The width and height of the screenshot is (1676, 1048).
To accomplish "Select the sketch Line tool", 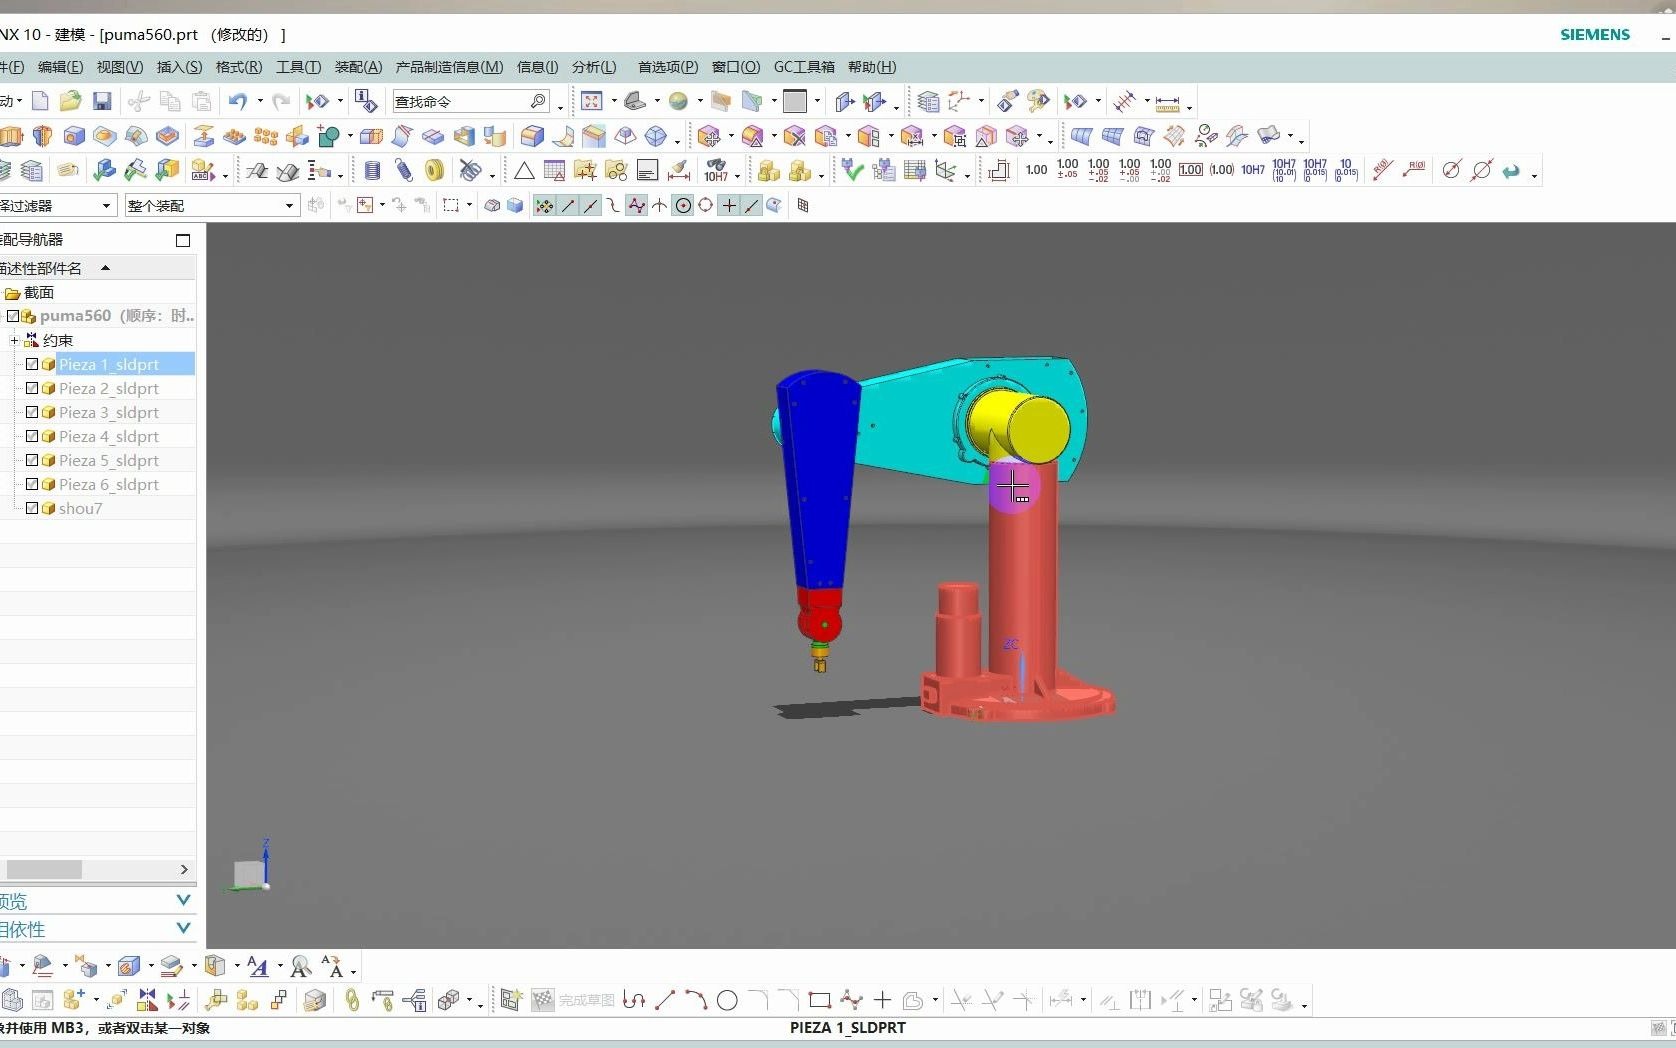I will (665, 999).
